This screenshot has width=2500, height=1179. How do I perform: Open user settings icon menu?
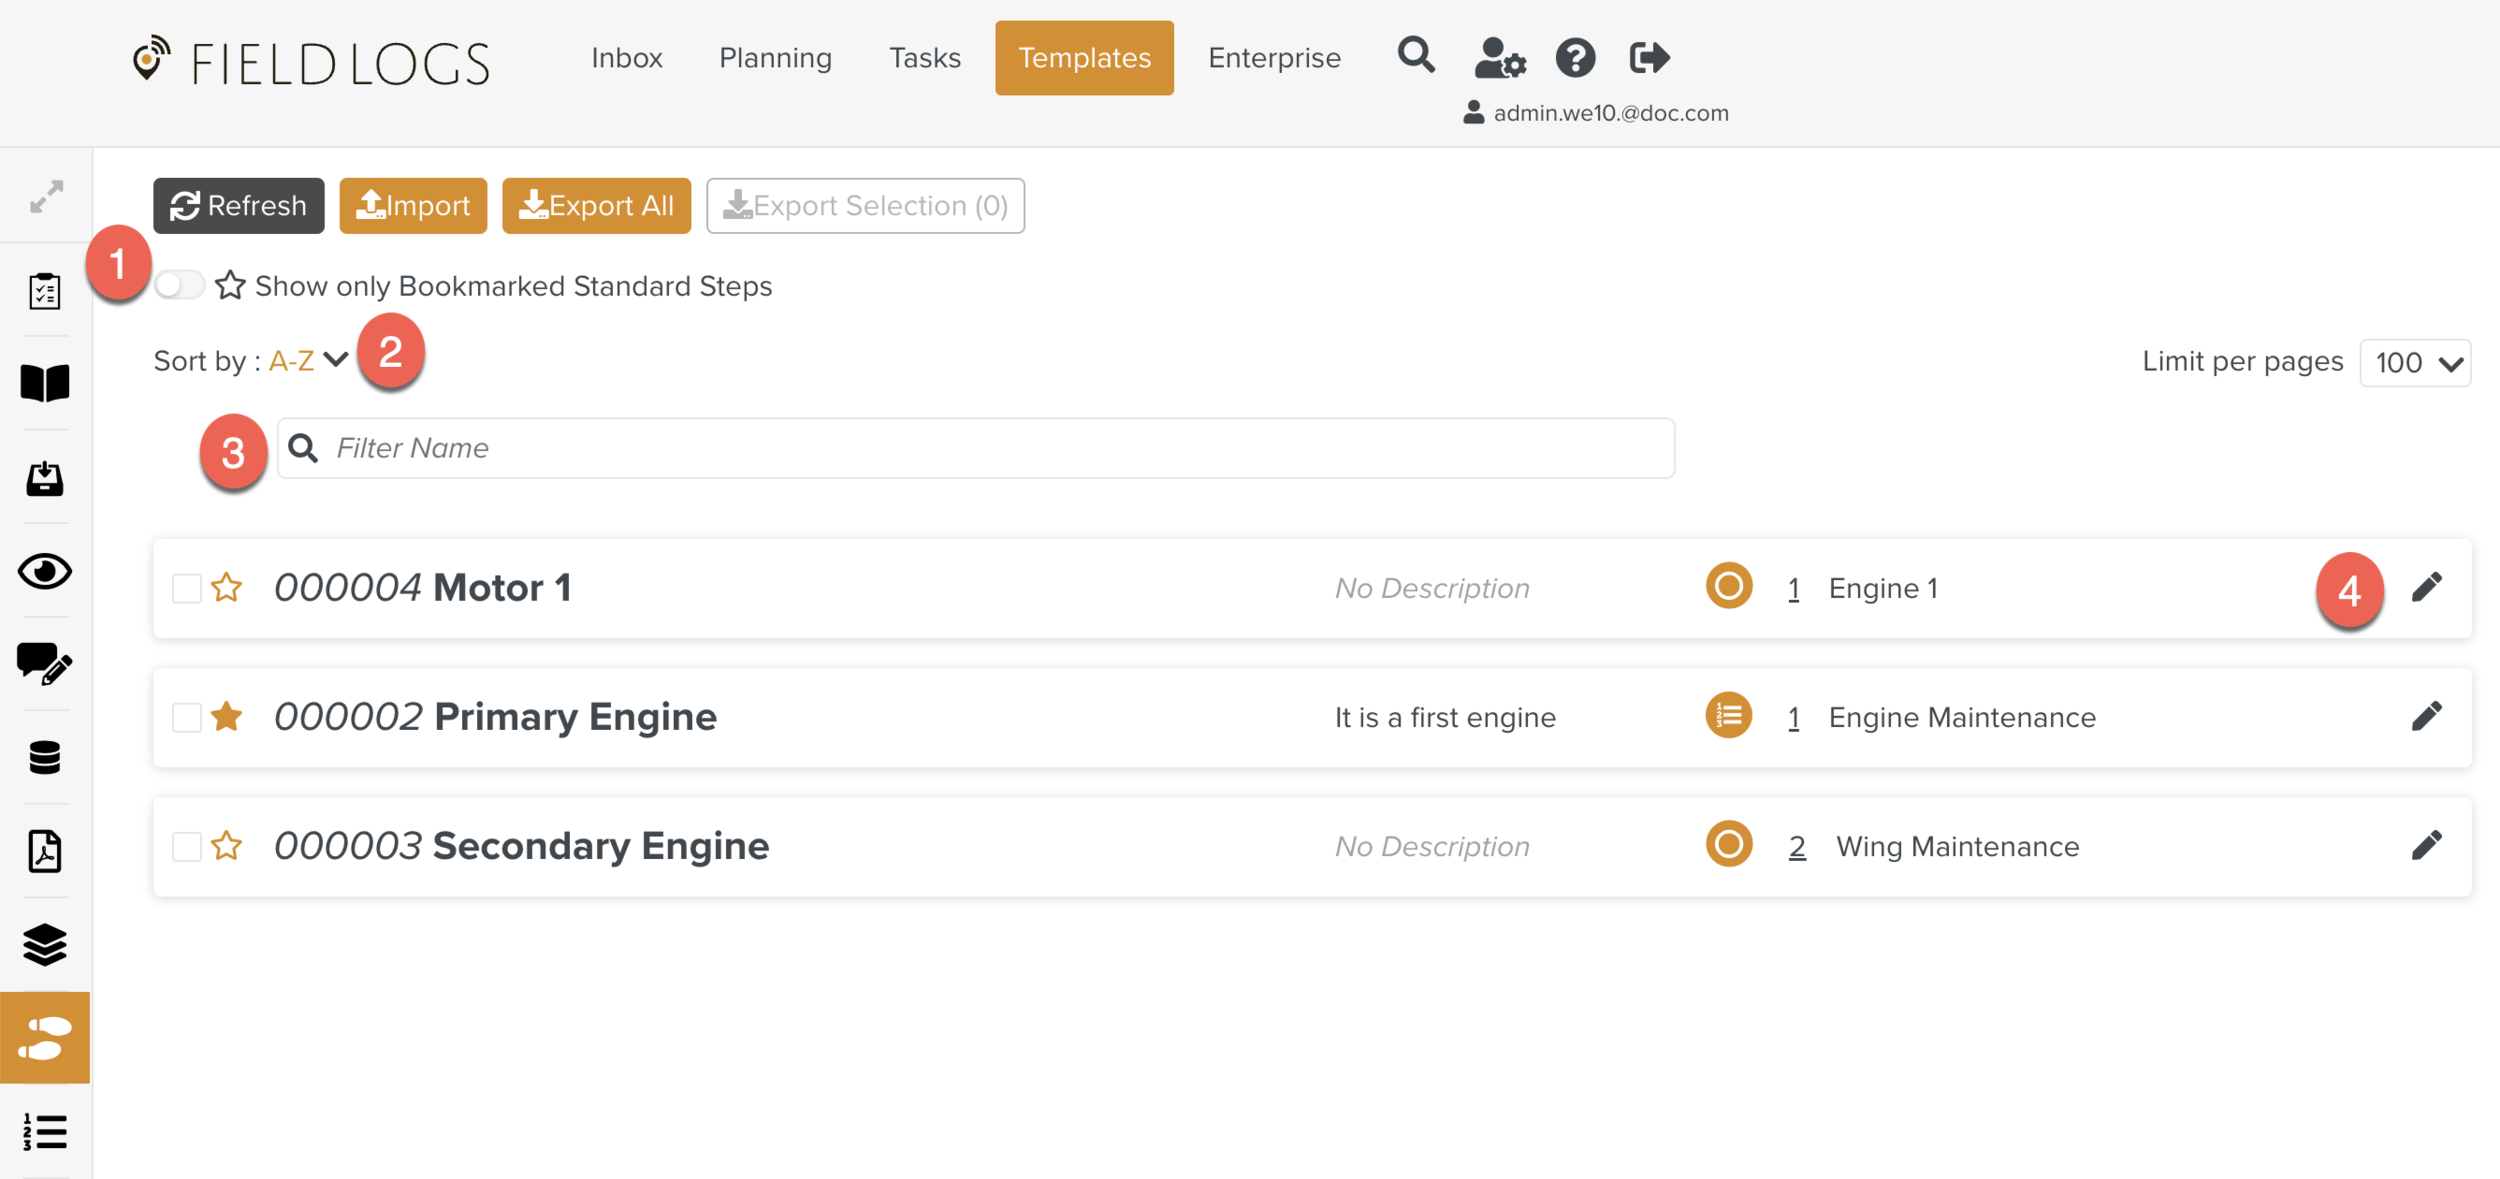(x=1499, y=58)
